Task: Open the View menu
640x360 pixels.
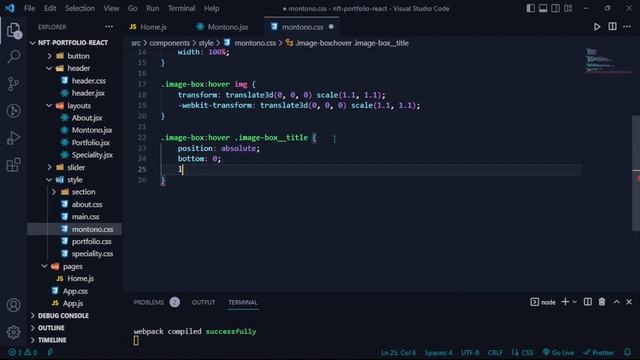Action: click(x=111, y=8)
